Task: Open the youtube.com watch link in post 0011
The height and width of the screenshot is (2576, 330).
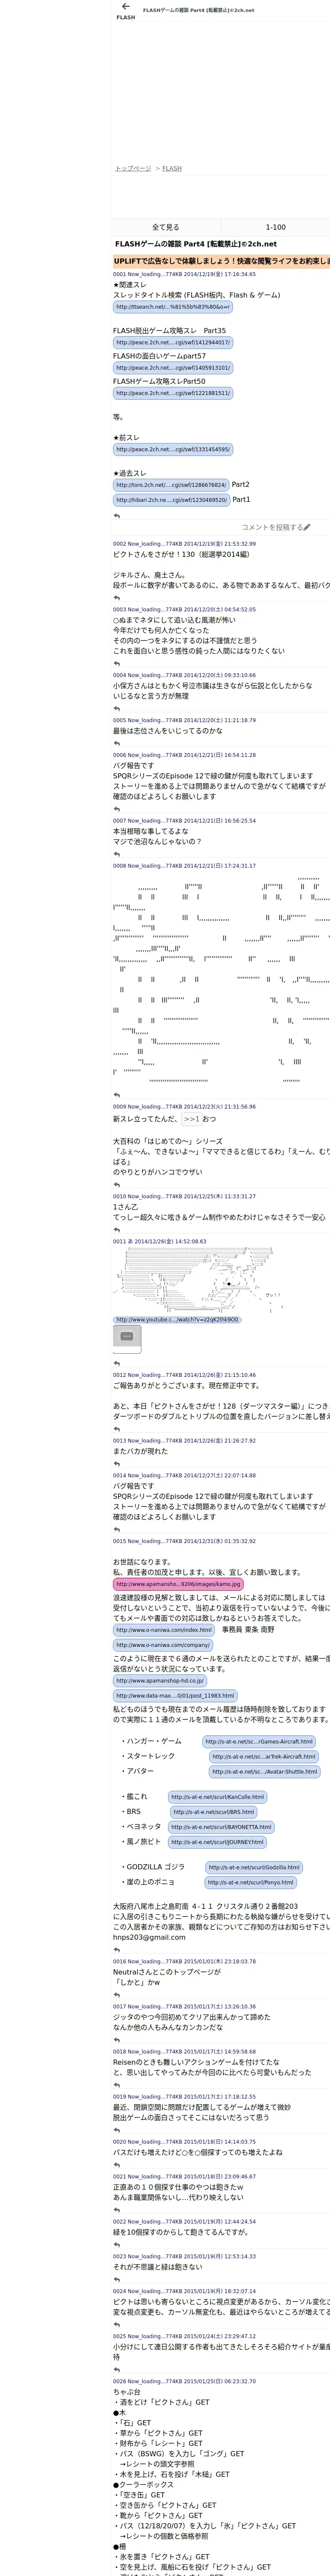Action: tap(177, 1320)
